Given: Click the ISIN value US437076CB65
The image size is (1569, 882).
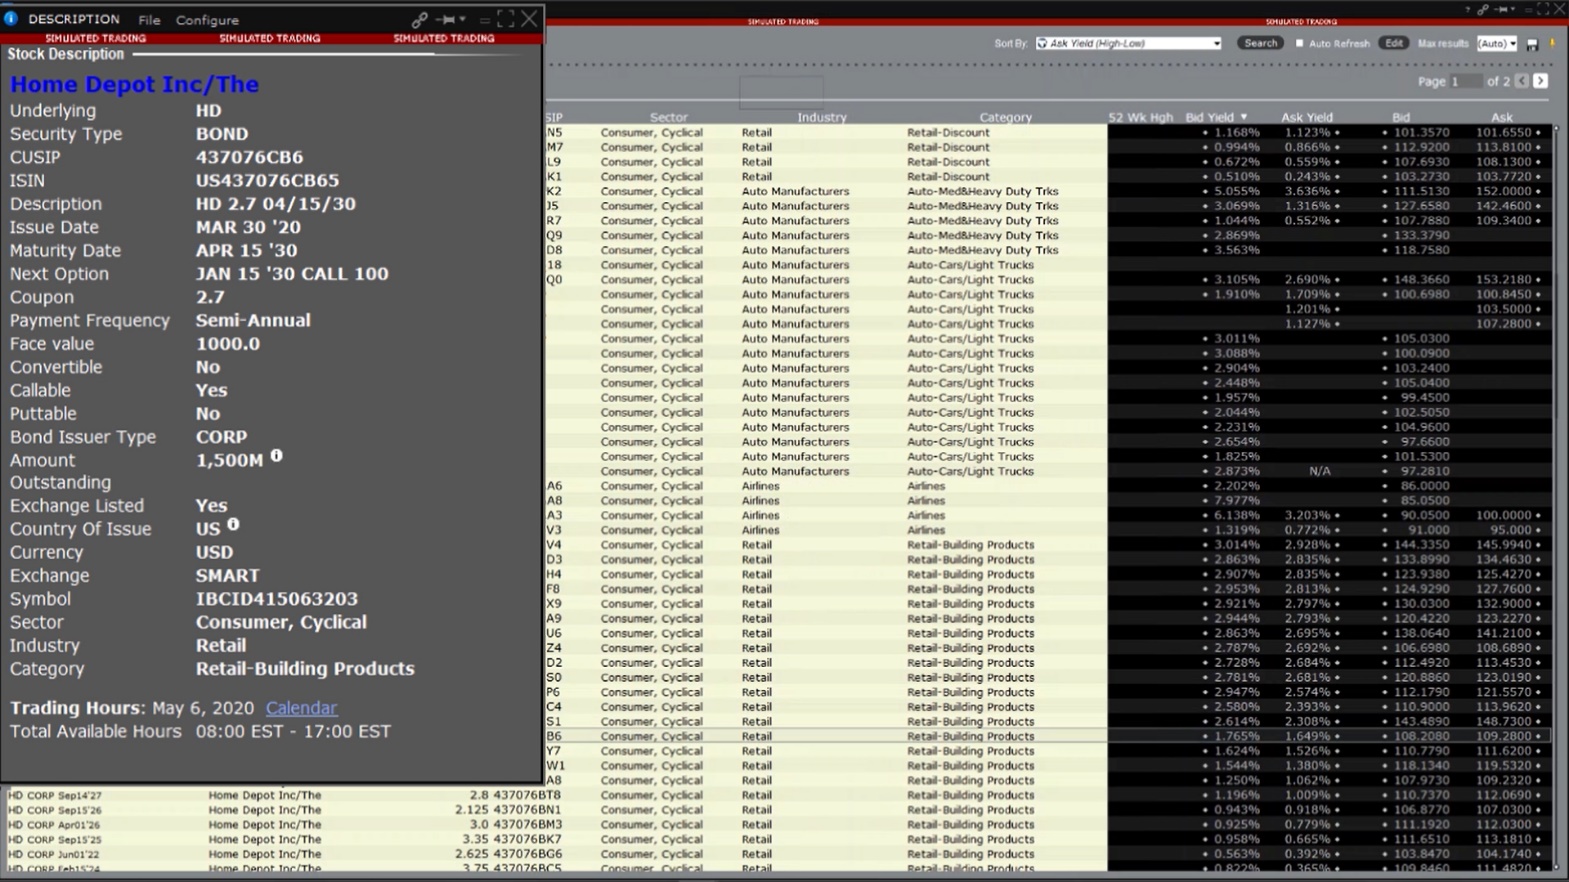Looking at the screenshot, I should pyautogui.click(x=267, y=180).
